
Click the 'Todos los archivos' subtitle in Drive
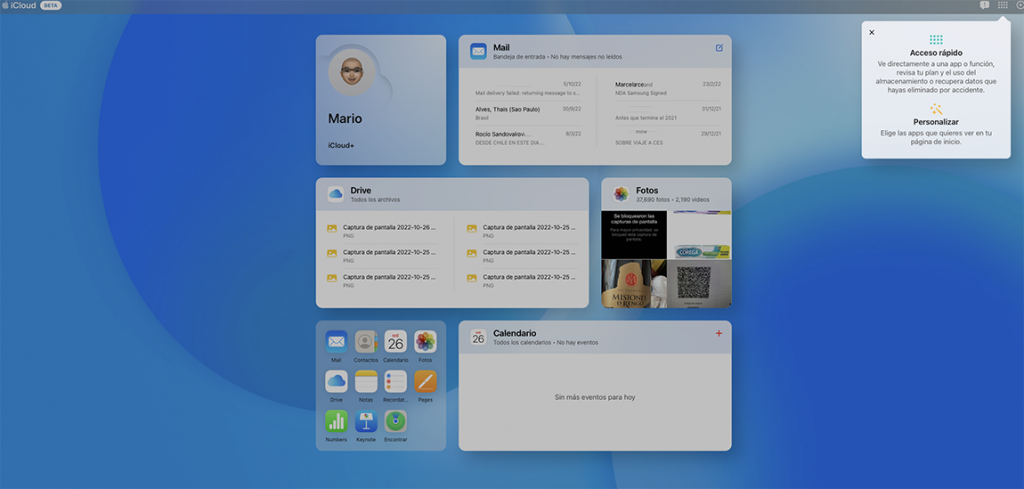(x=376, y=200)
